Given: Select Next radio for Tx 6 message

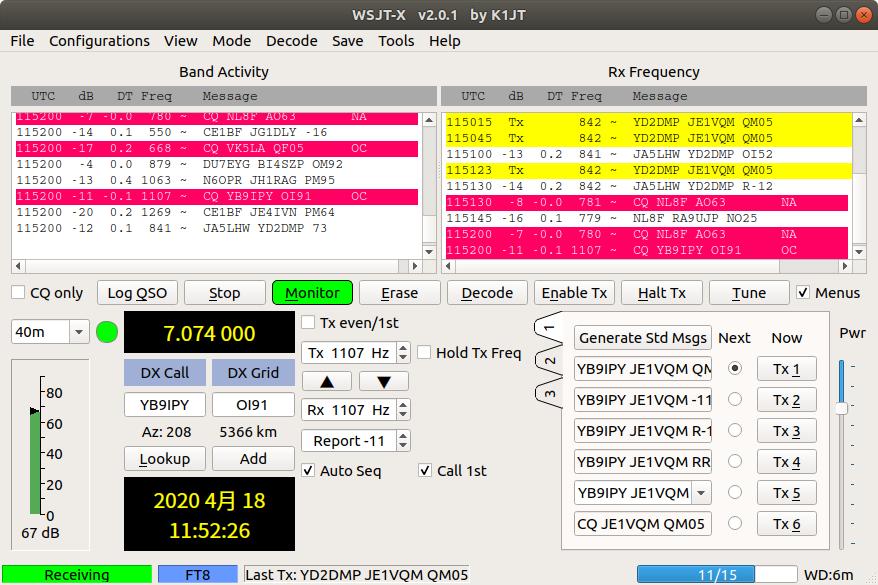Looking at the screenshot, I should coord(735,523).
